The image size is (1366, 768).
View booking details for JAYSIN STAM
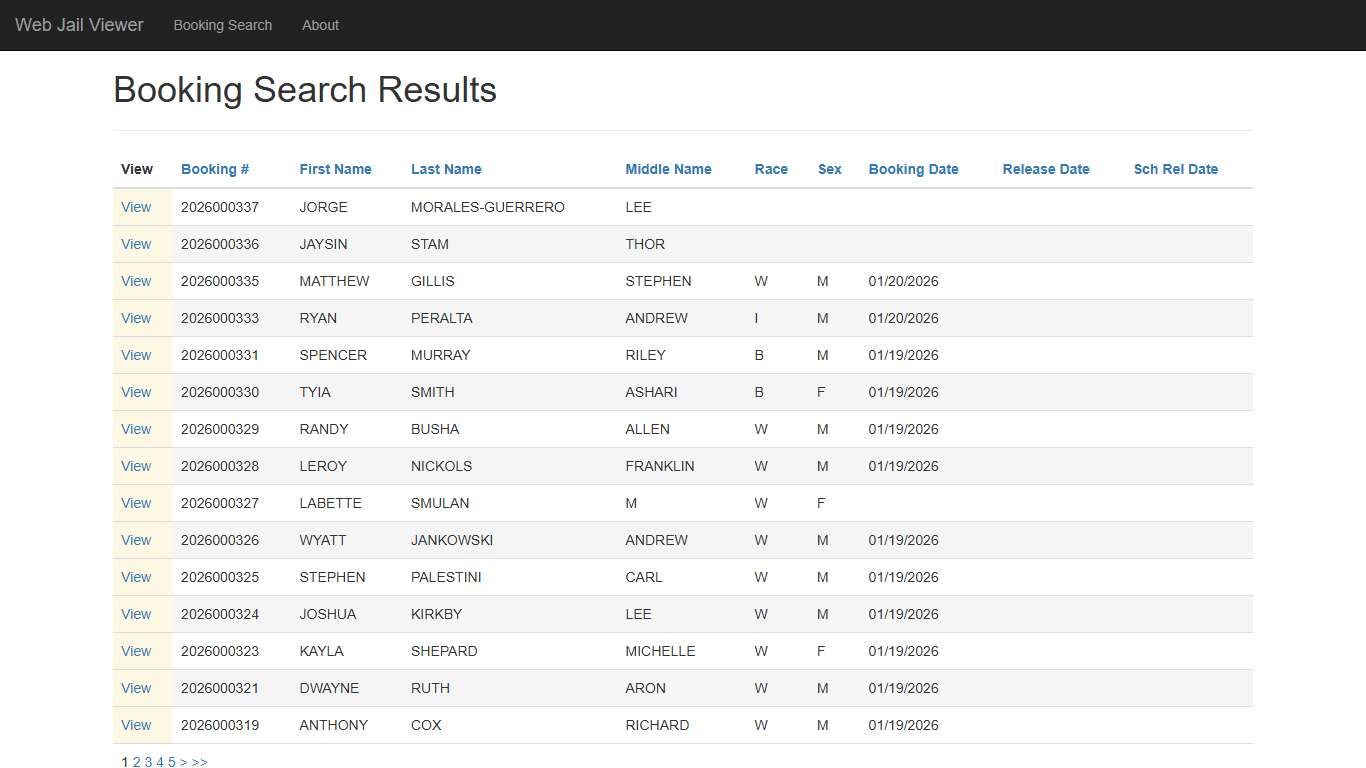click(x=136, y=244)
